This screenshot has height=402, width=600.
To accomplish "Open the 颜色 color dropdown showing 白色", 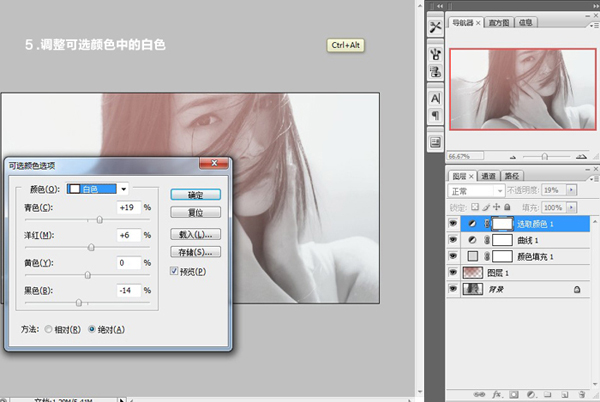I will pyautogui.click(x=97, y=188).
